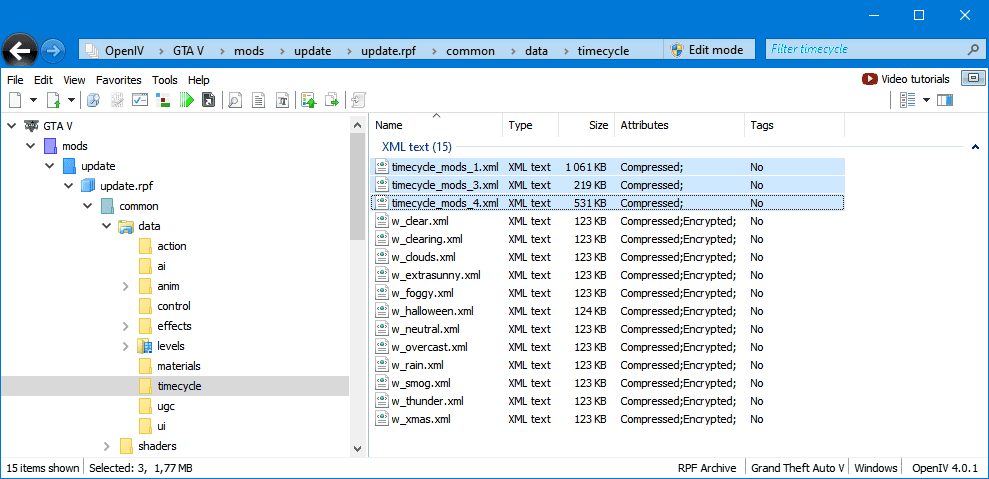The height and width of the screenshot is (479, 989).
Task: Collapse the data folder tree node
Action: click(x=107, y=226)
